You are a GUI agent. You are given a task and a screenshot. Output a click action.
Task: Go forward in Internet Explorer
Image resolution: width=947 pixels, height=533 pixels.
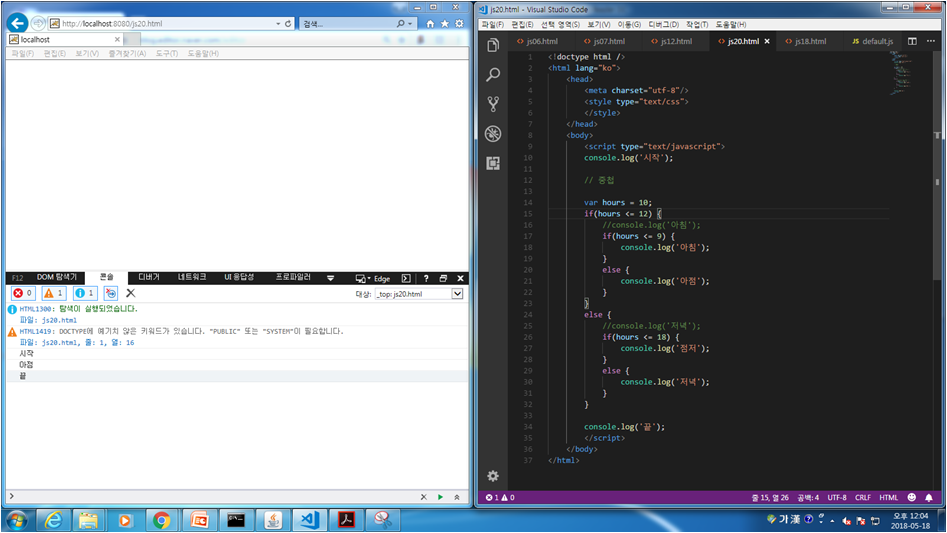pos(38,23)
